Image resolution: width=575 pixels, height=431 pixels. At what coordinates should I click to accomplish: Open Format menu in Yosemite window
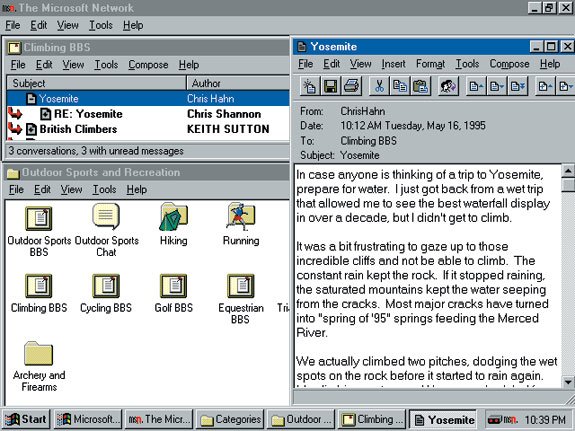431,64
